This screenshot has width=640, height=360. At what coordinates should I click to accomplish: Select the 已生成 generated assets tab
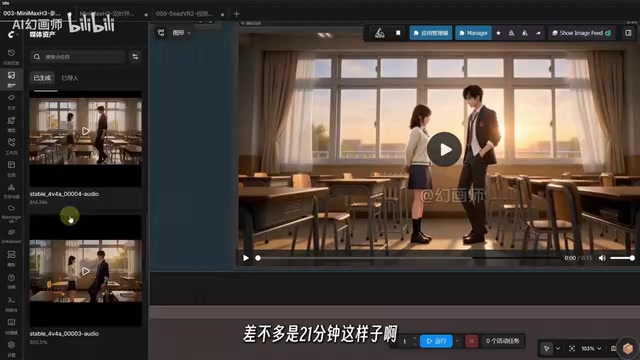click(x=42, y=78)
